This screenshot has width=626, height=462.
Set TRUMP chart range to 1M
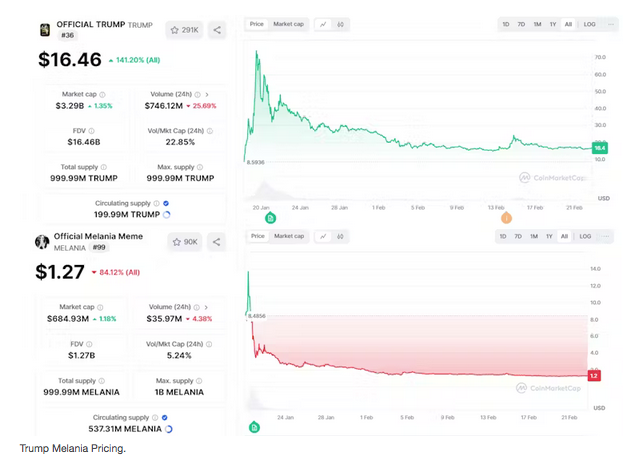537,24
